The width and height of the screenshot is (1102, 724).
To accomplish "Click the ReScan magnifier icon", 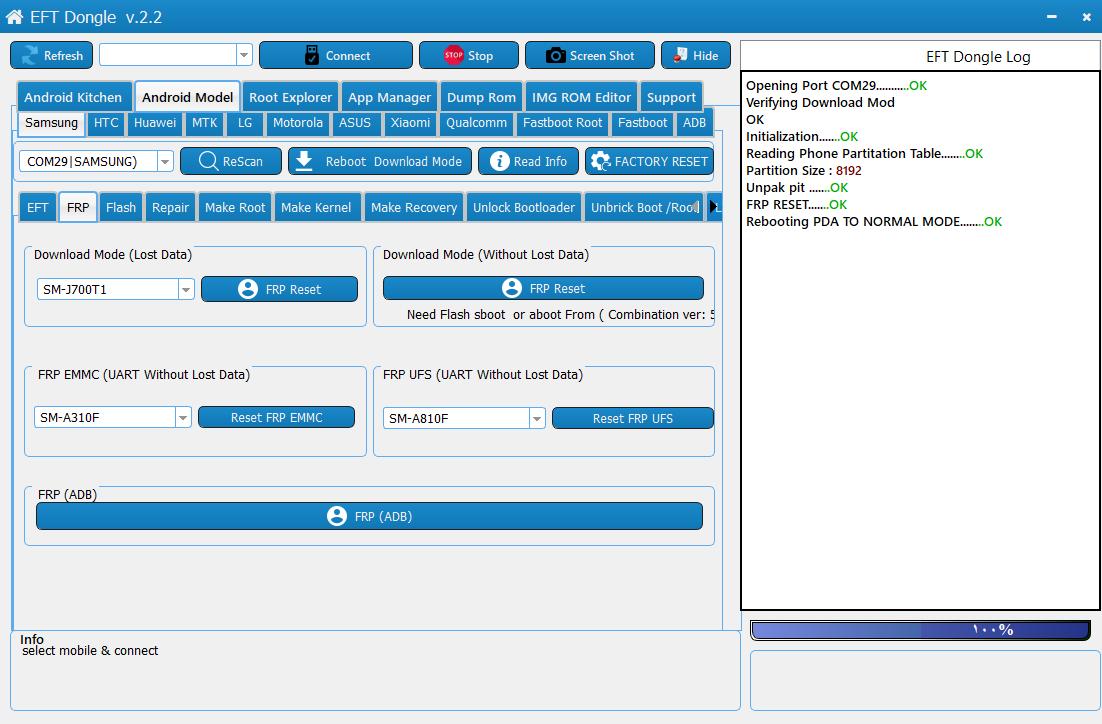I will tap(209, 161).
